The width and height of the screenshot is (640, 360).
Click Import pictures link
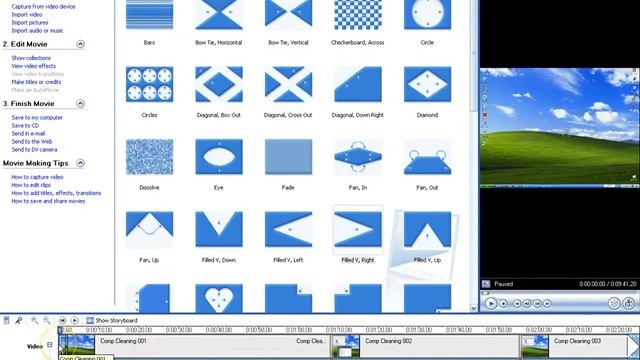click(30, 22)
